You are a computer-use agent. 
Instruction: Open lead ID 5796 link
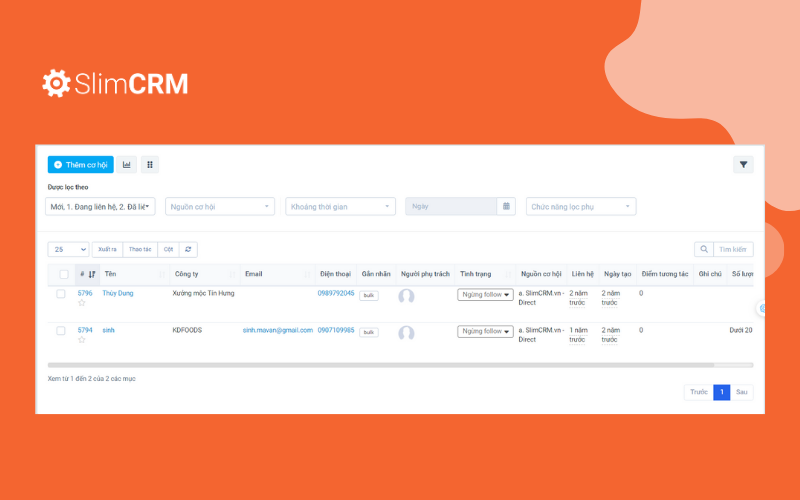point(85,293)
